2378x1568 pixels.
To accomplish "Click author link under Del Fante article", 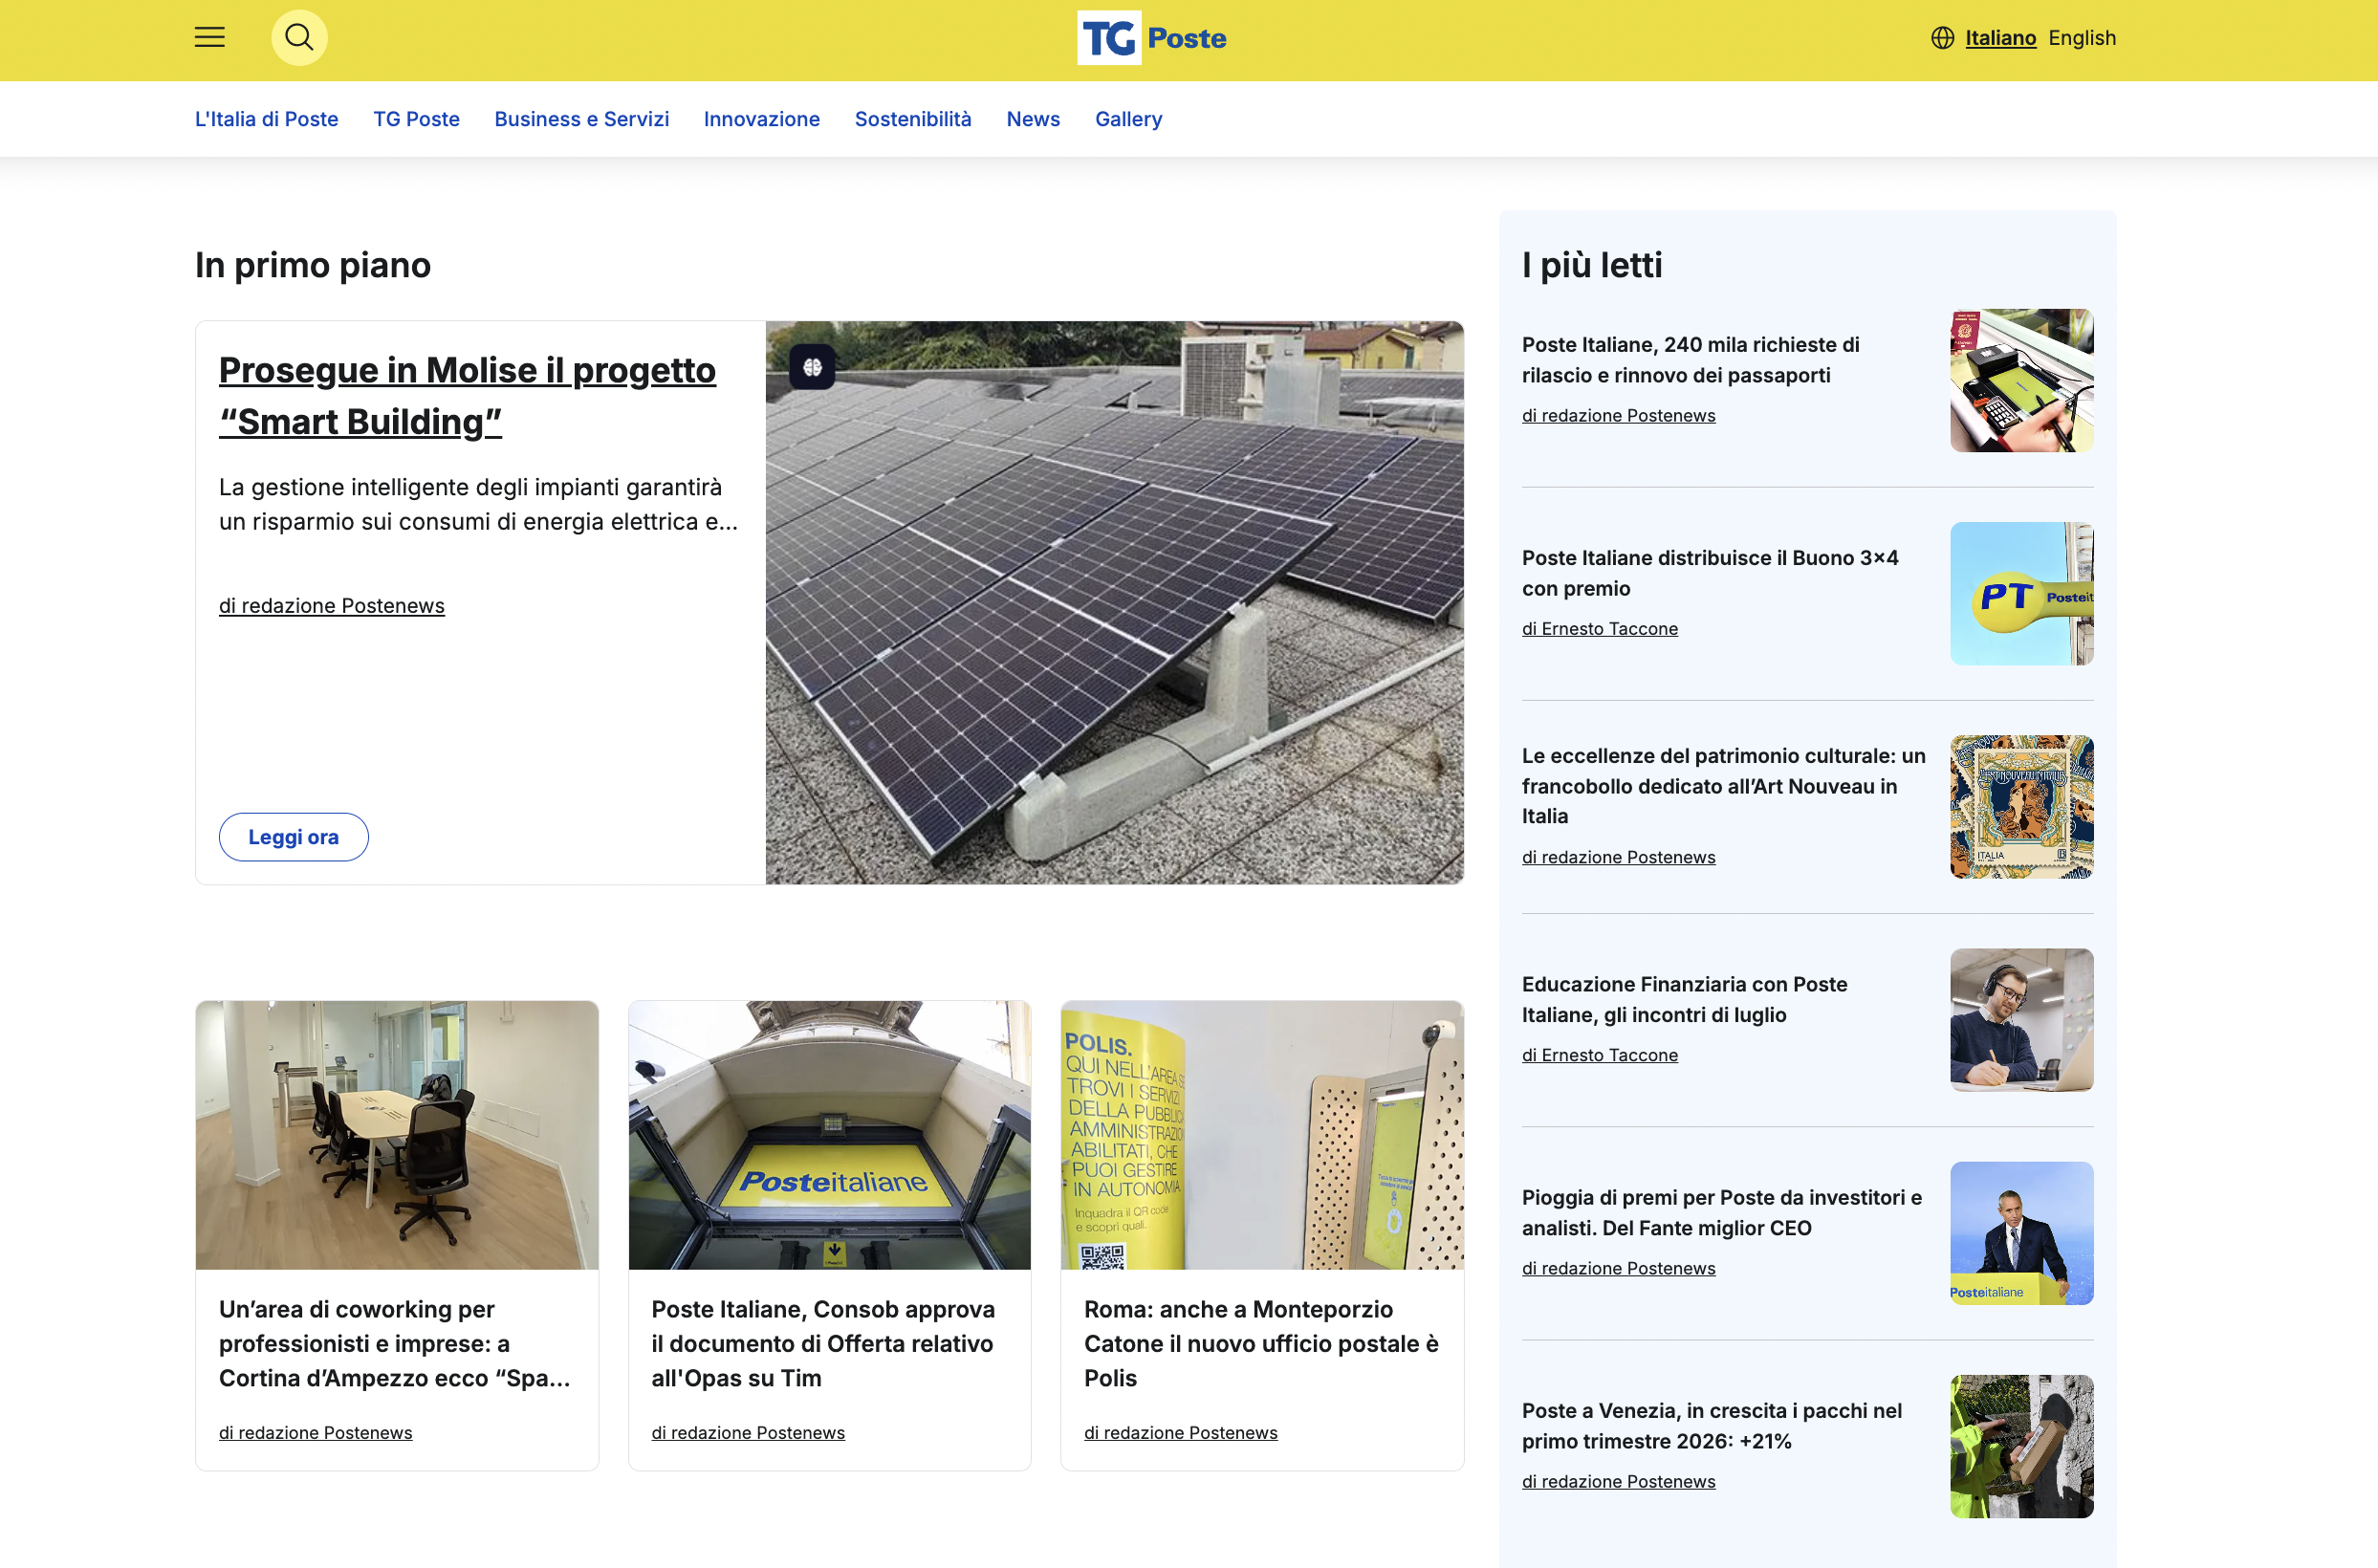I will 1619,1269.
